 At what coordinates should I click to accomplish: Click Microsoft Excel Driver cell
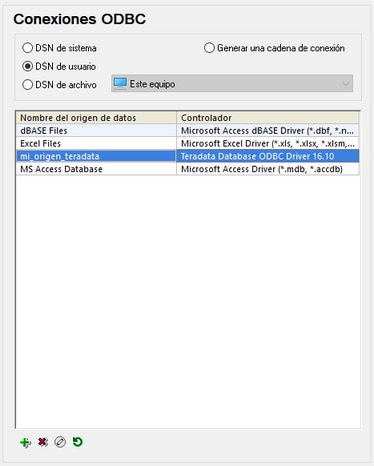(268, 143)
